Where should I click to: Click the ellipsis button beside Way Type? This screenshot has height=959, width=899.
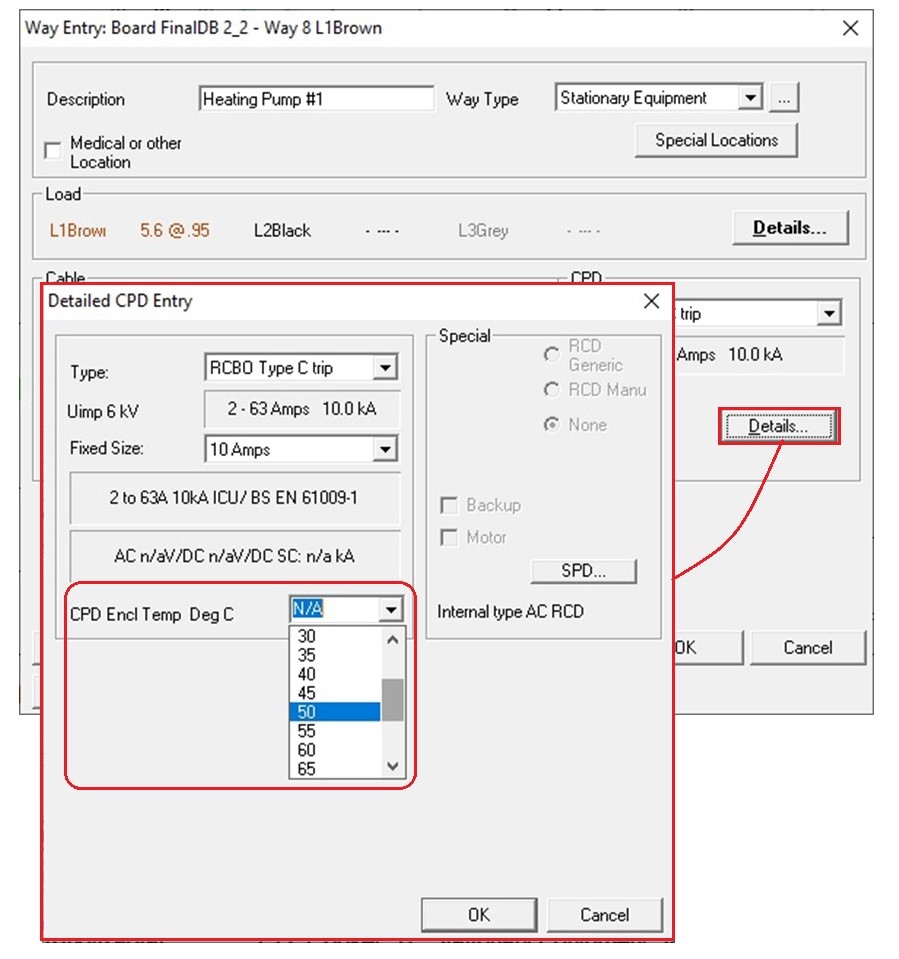click(x=784, y=97)
